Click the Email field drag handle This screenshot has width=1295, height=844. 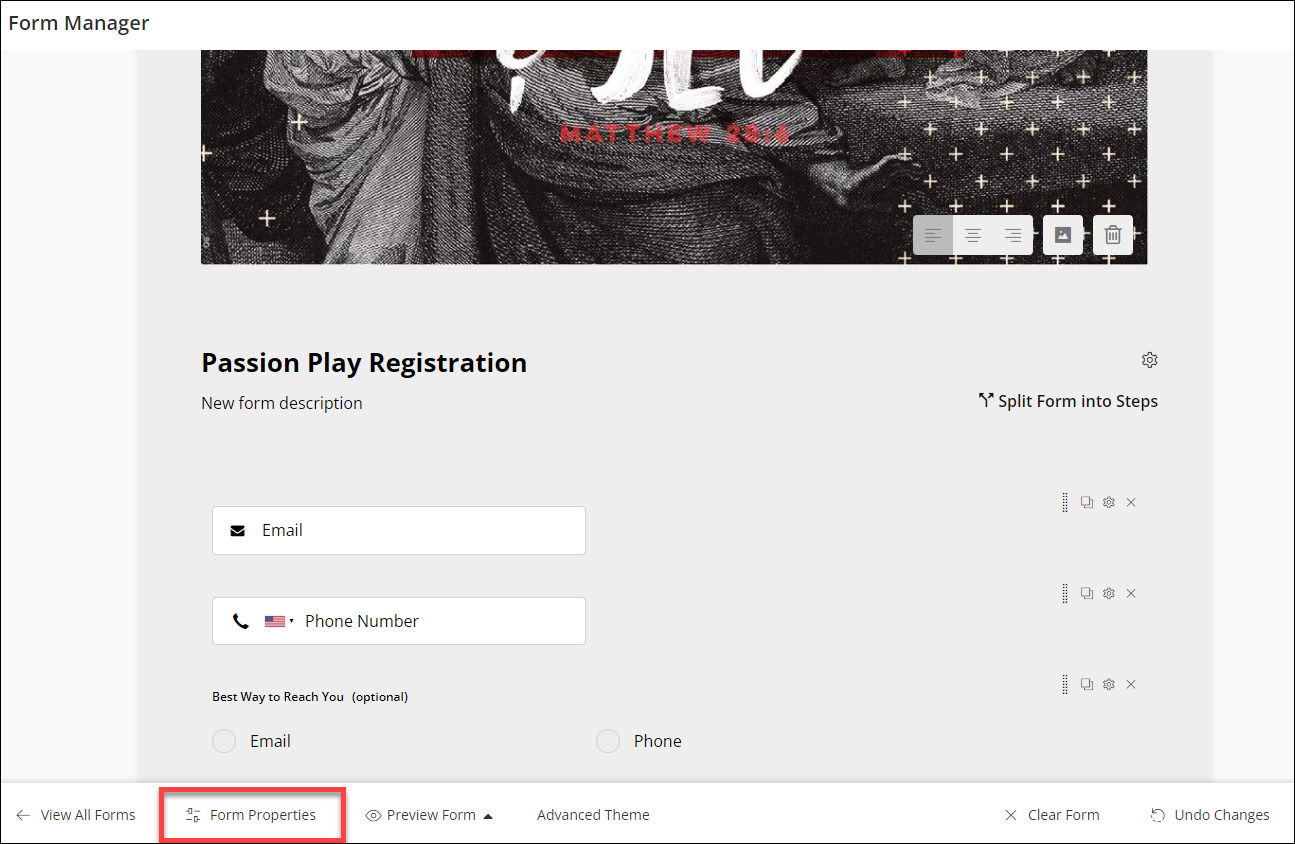point(1065,502)
